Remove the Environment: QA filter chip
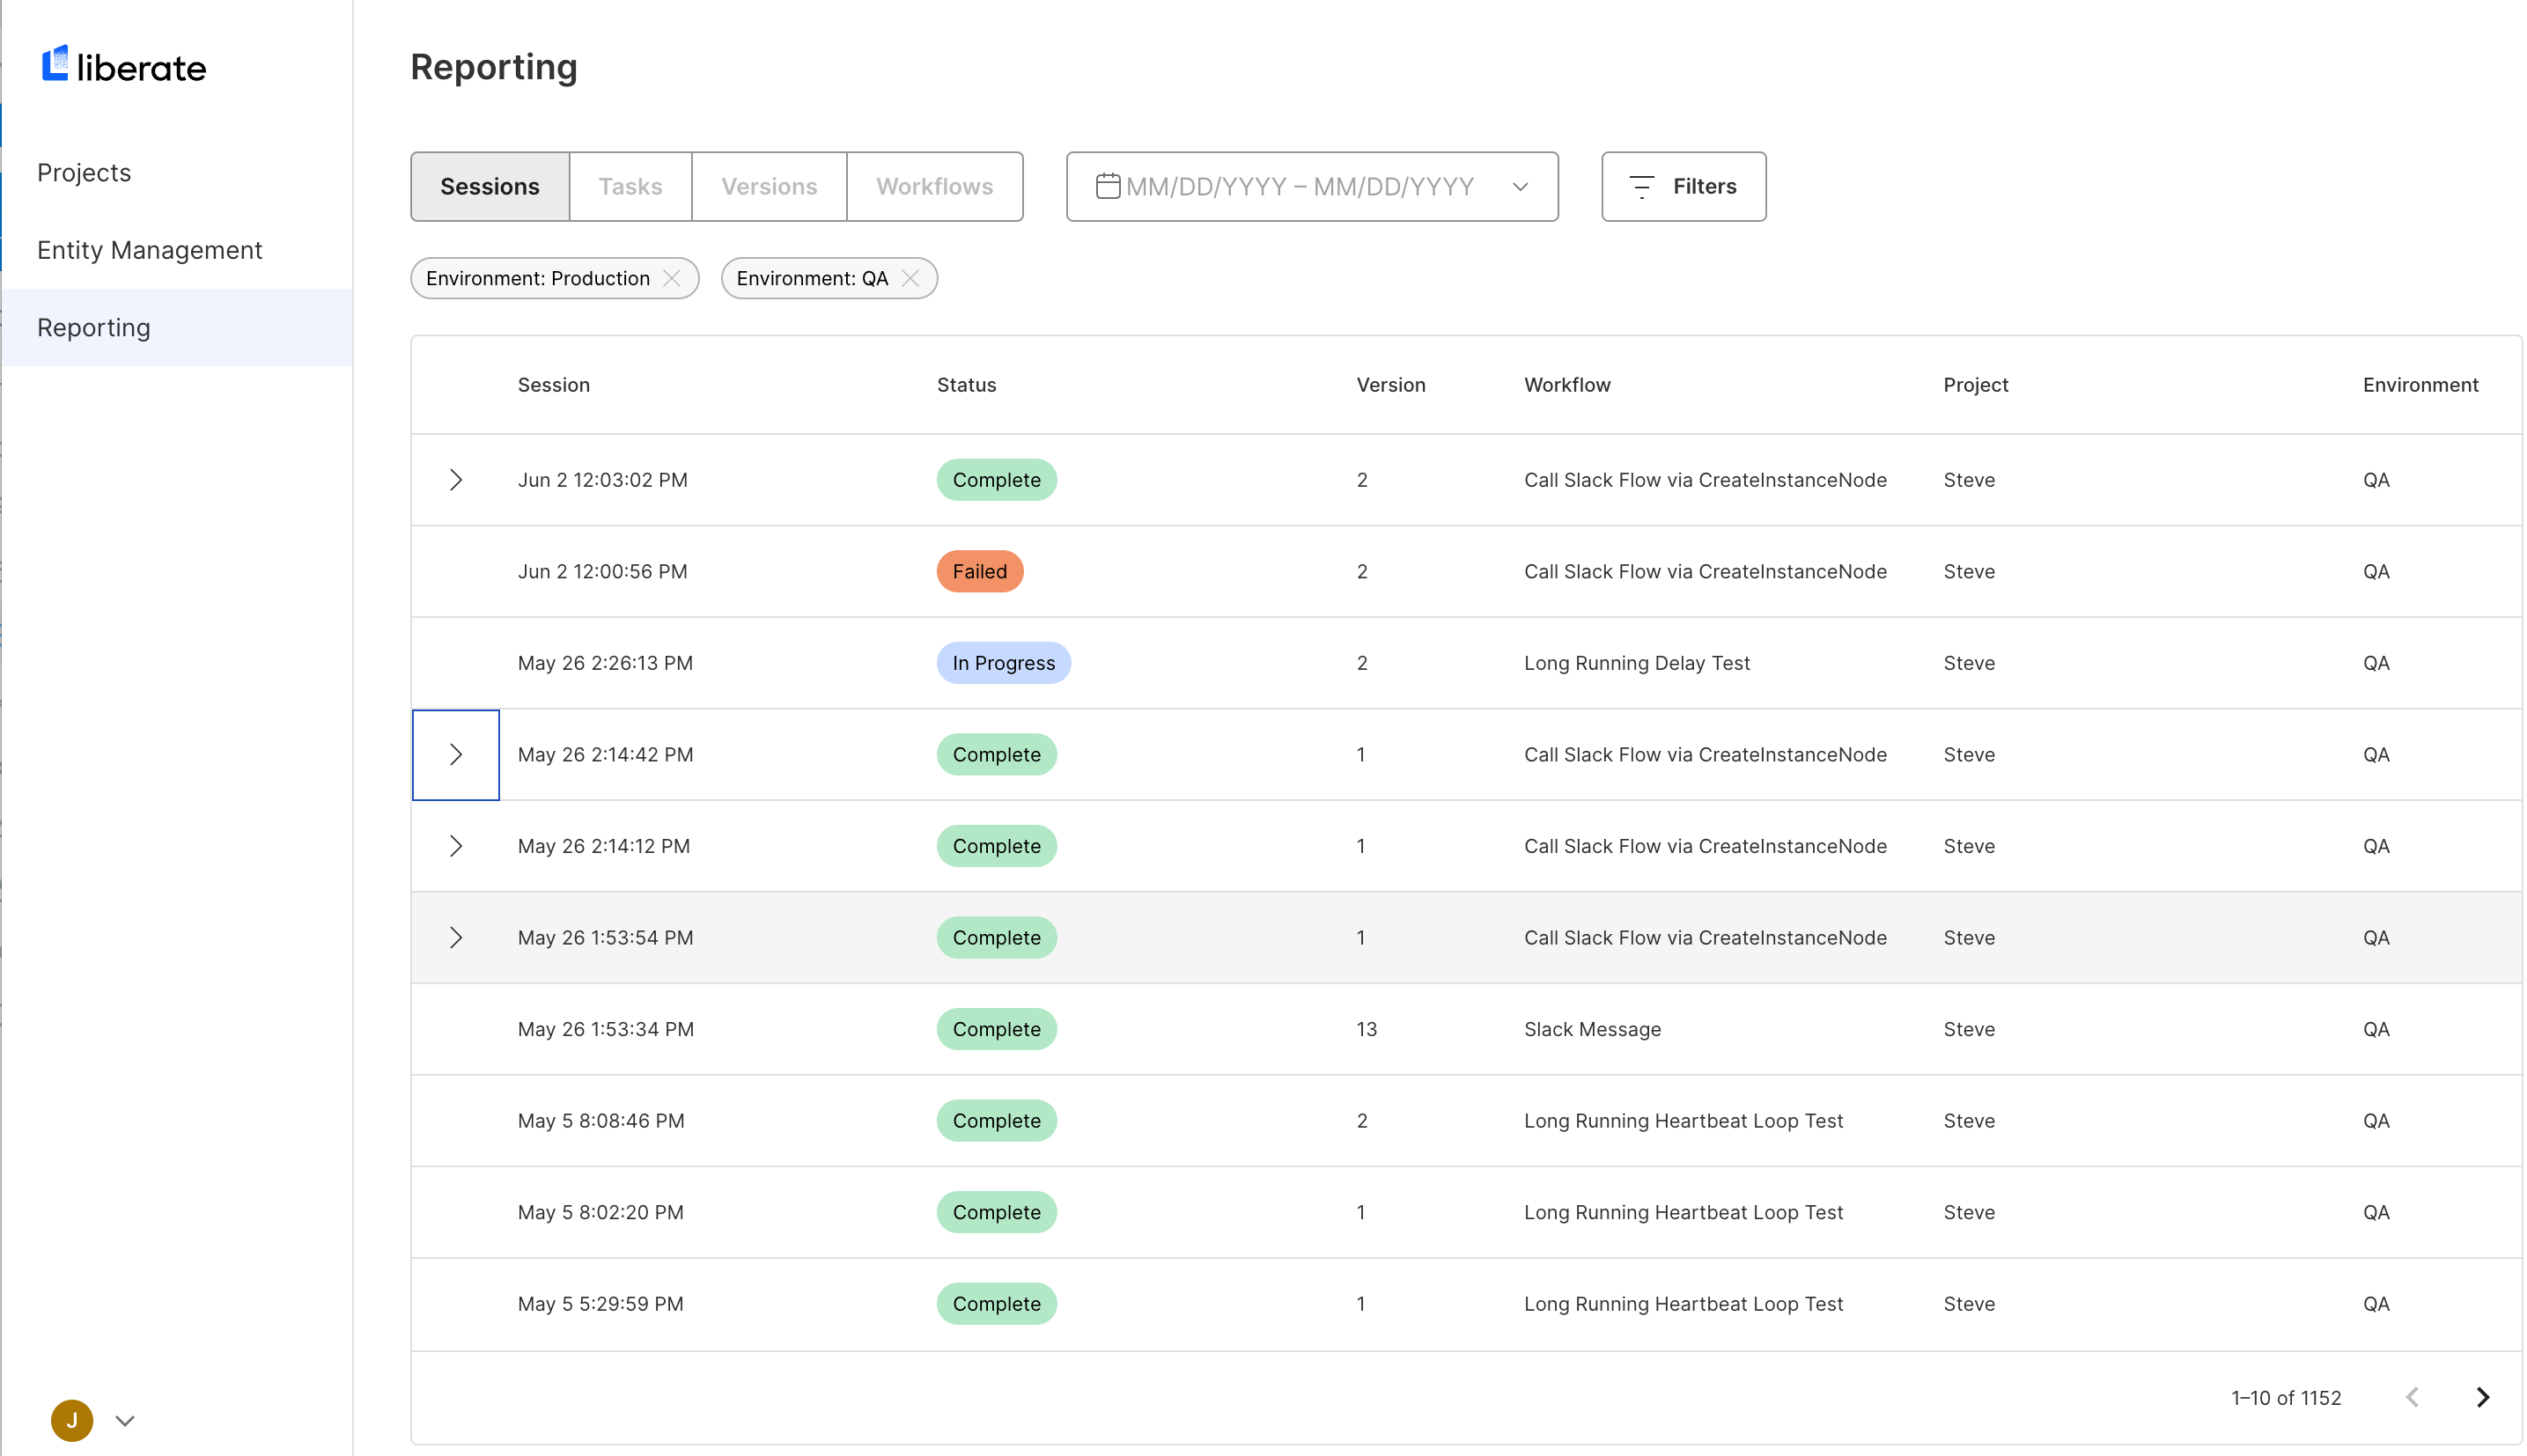Screen dimensions: 2527x1456 click(x=909, y=278)
